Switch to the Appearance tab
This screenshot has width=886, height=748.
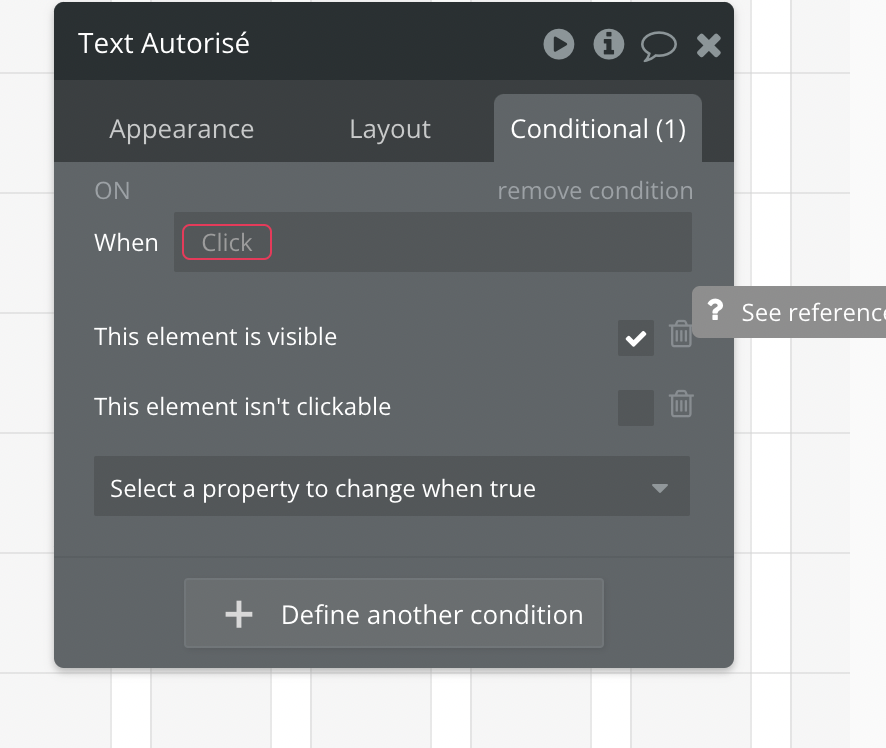point(181,129)
